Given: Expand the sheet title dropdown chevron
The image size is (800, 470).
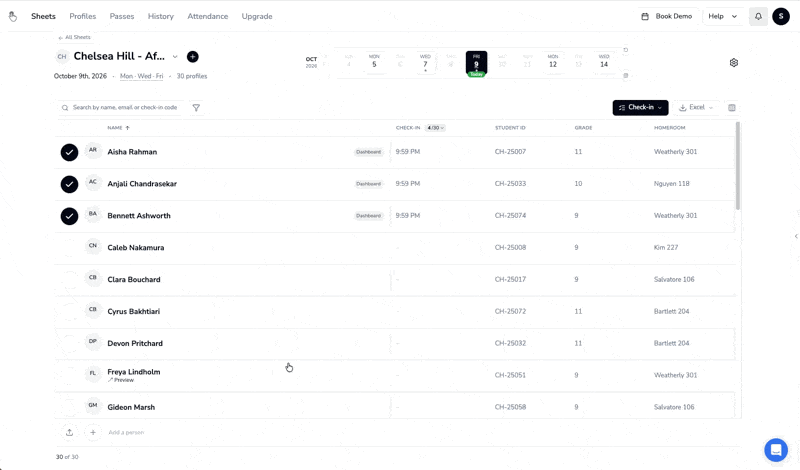Looking at the screenshot, I should [175, 57].
